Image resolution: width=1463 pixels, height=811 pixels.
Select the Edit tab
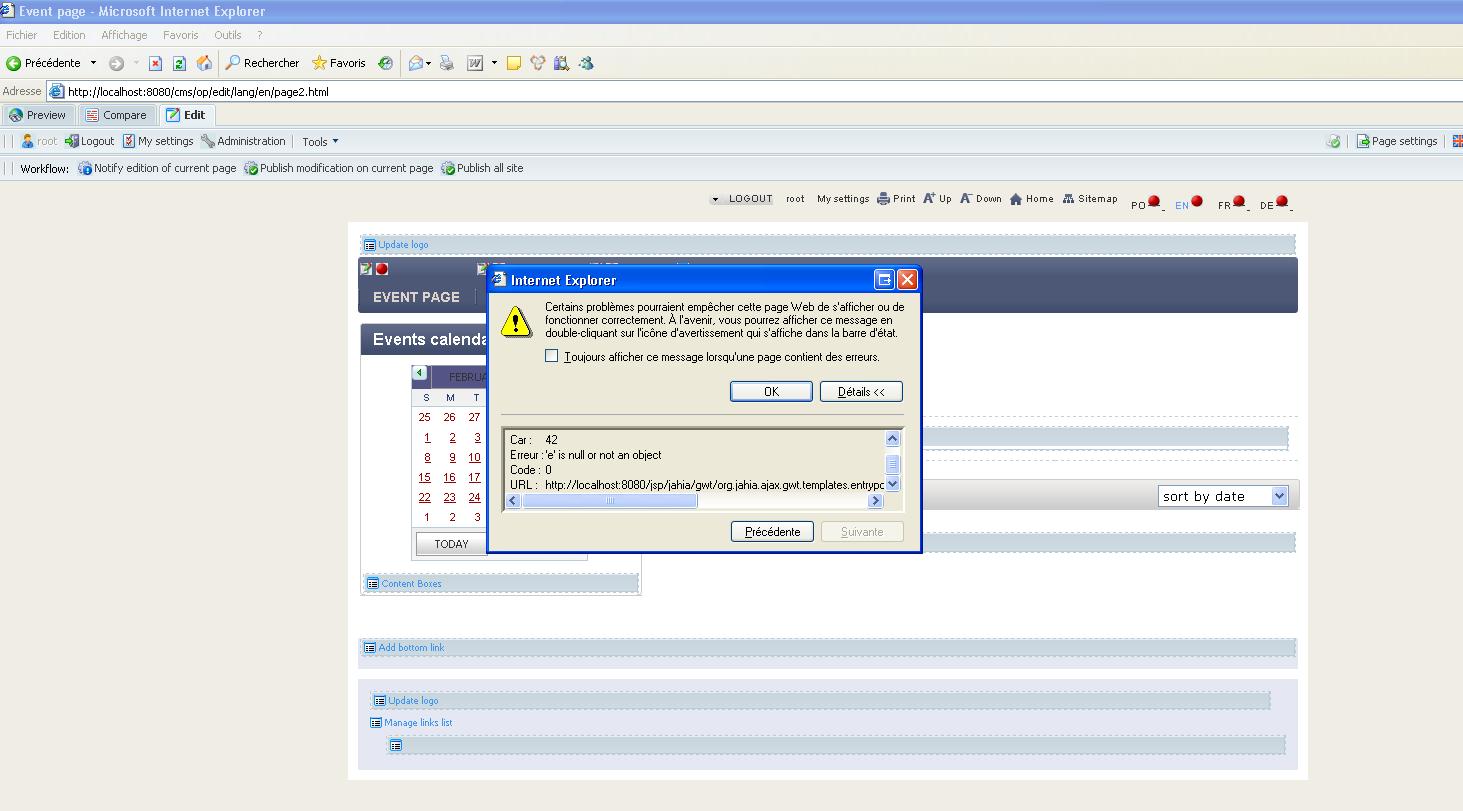tap(186, 115)
